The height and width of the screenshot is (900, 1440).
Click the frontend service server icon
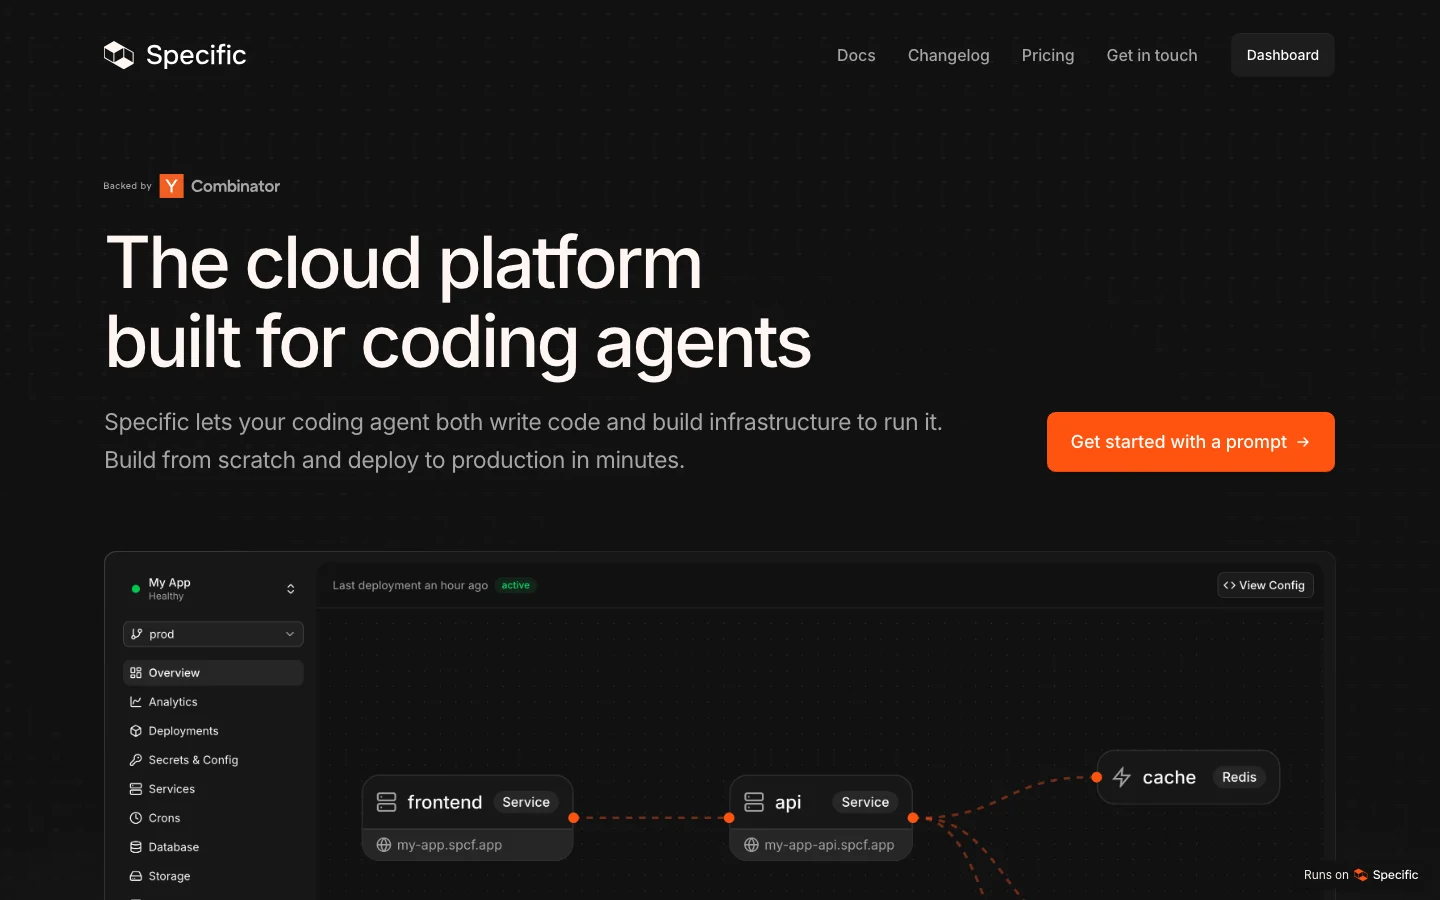[387, 802]
